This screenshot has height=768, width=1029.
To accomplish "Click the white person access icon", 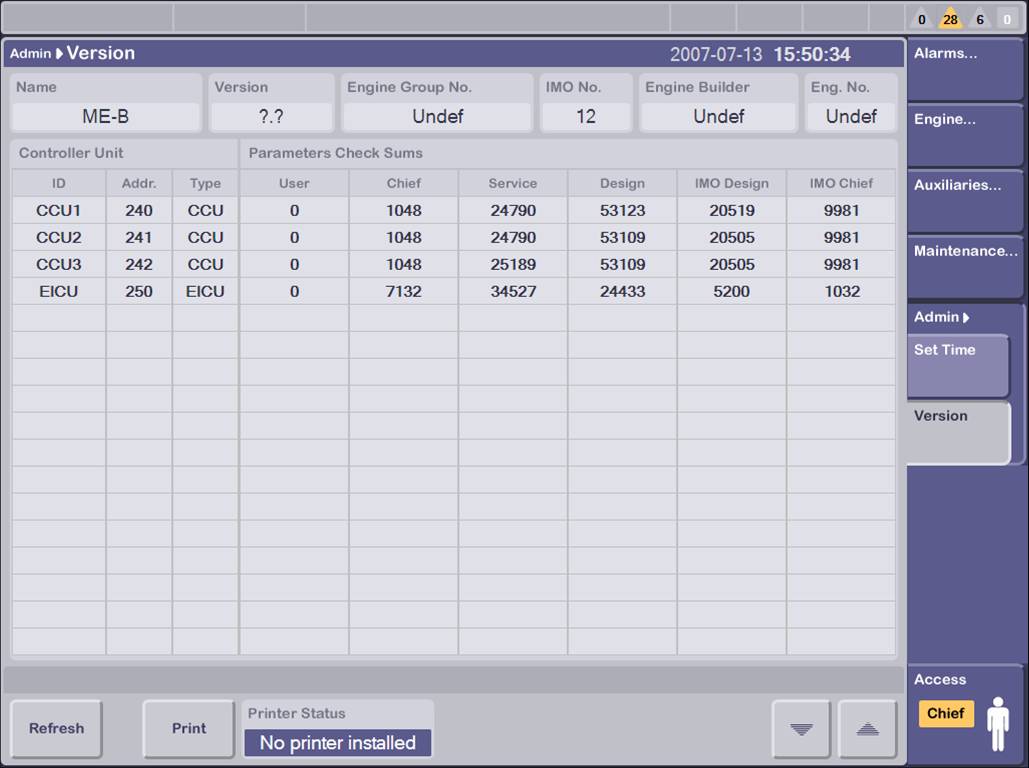I will 997,723.
